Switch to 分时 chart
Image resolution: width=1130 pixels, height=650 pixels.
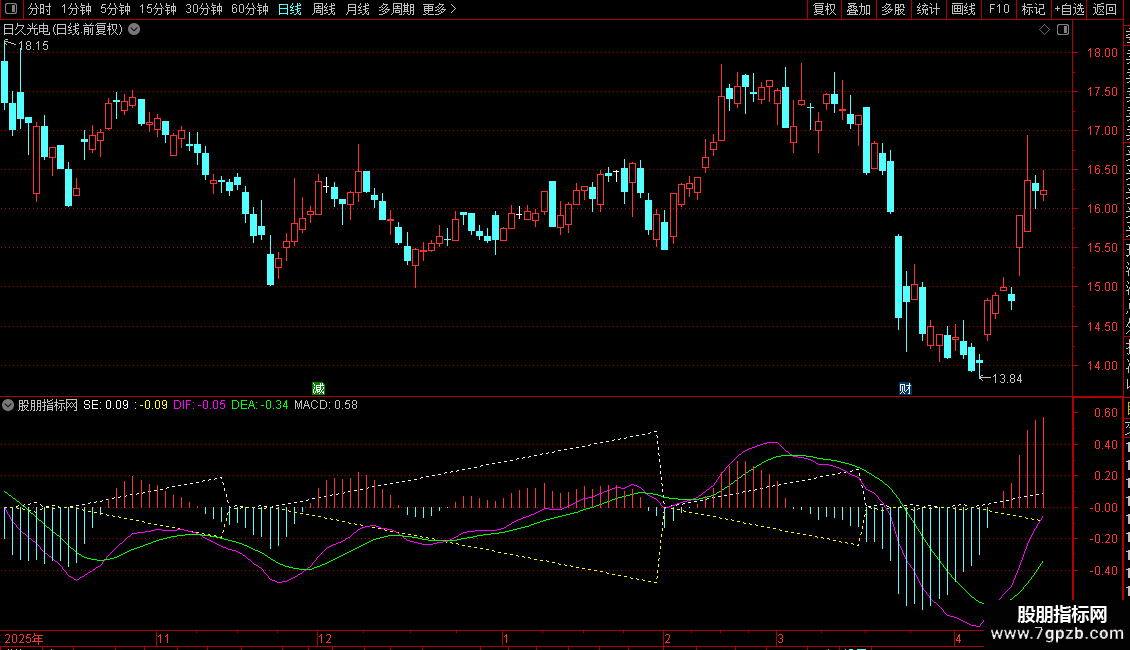tap(40, 9)
